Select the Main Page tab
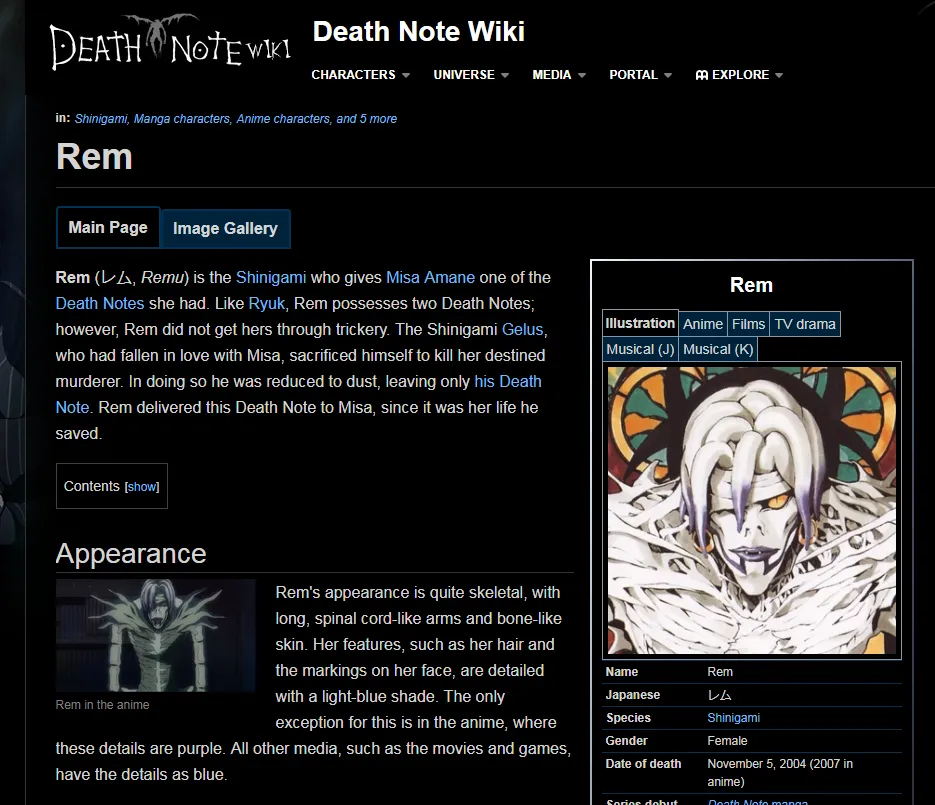The height and width of the screenshot is (805, 935). (x=108, y=228)
